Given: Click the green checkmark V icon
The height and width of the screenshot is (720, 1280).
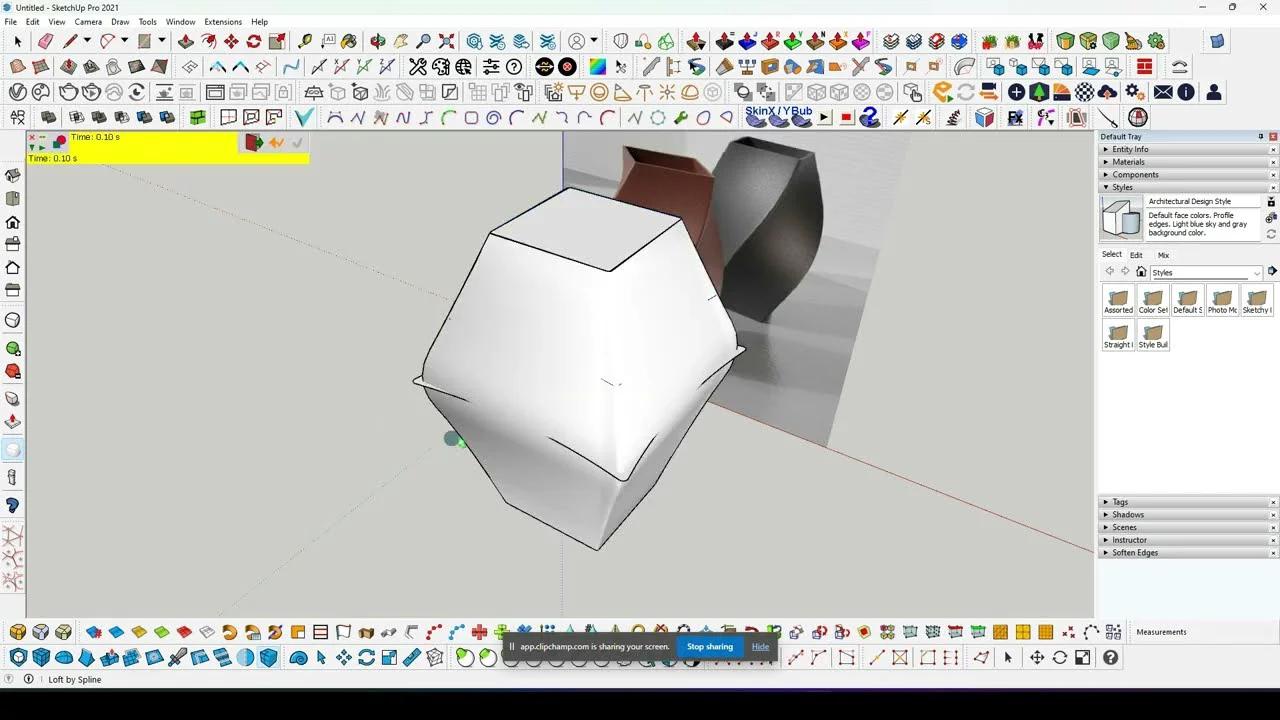Looking at the screenshot, I should click(304, 118).
